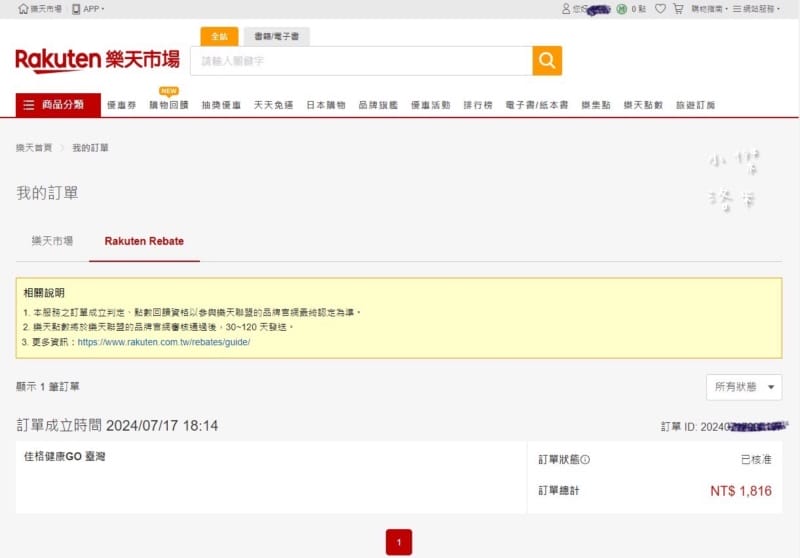Open 樂集點 in the navigation bar
Viewport: 800px width, 558px height.
(596, 105)
